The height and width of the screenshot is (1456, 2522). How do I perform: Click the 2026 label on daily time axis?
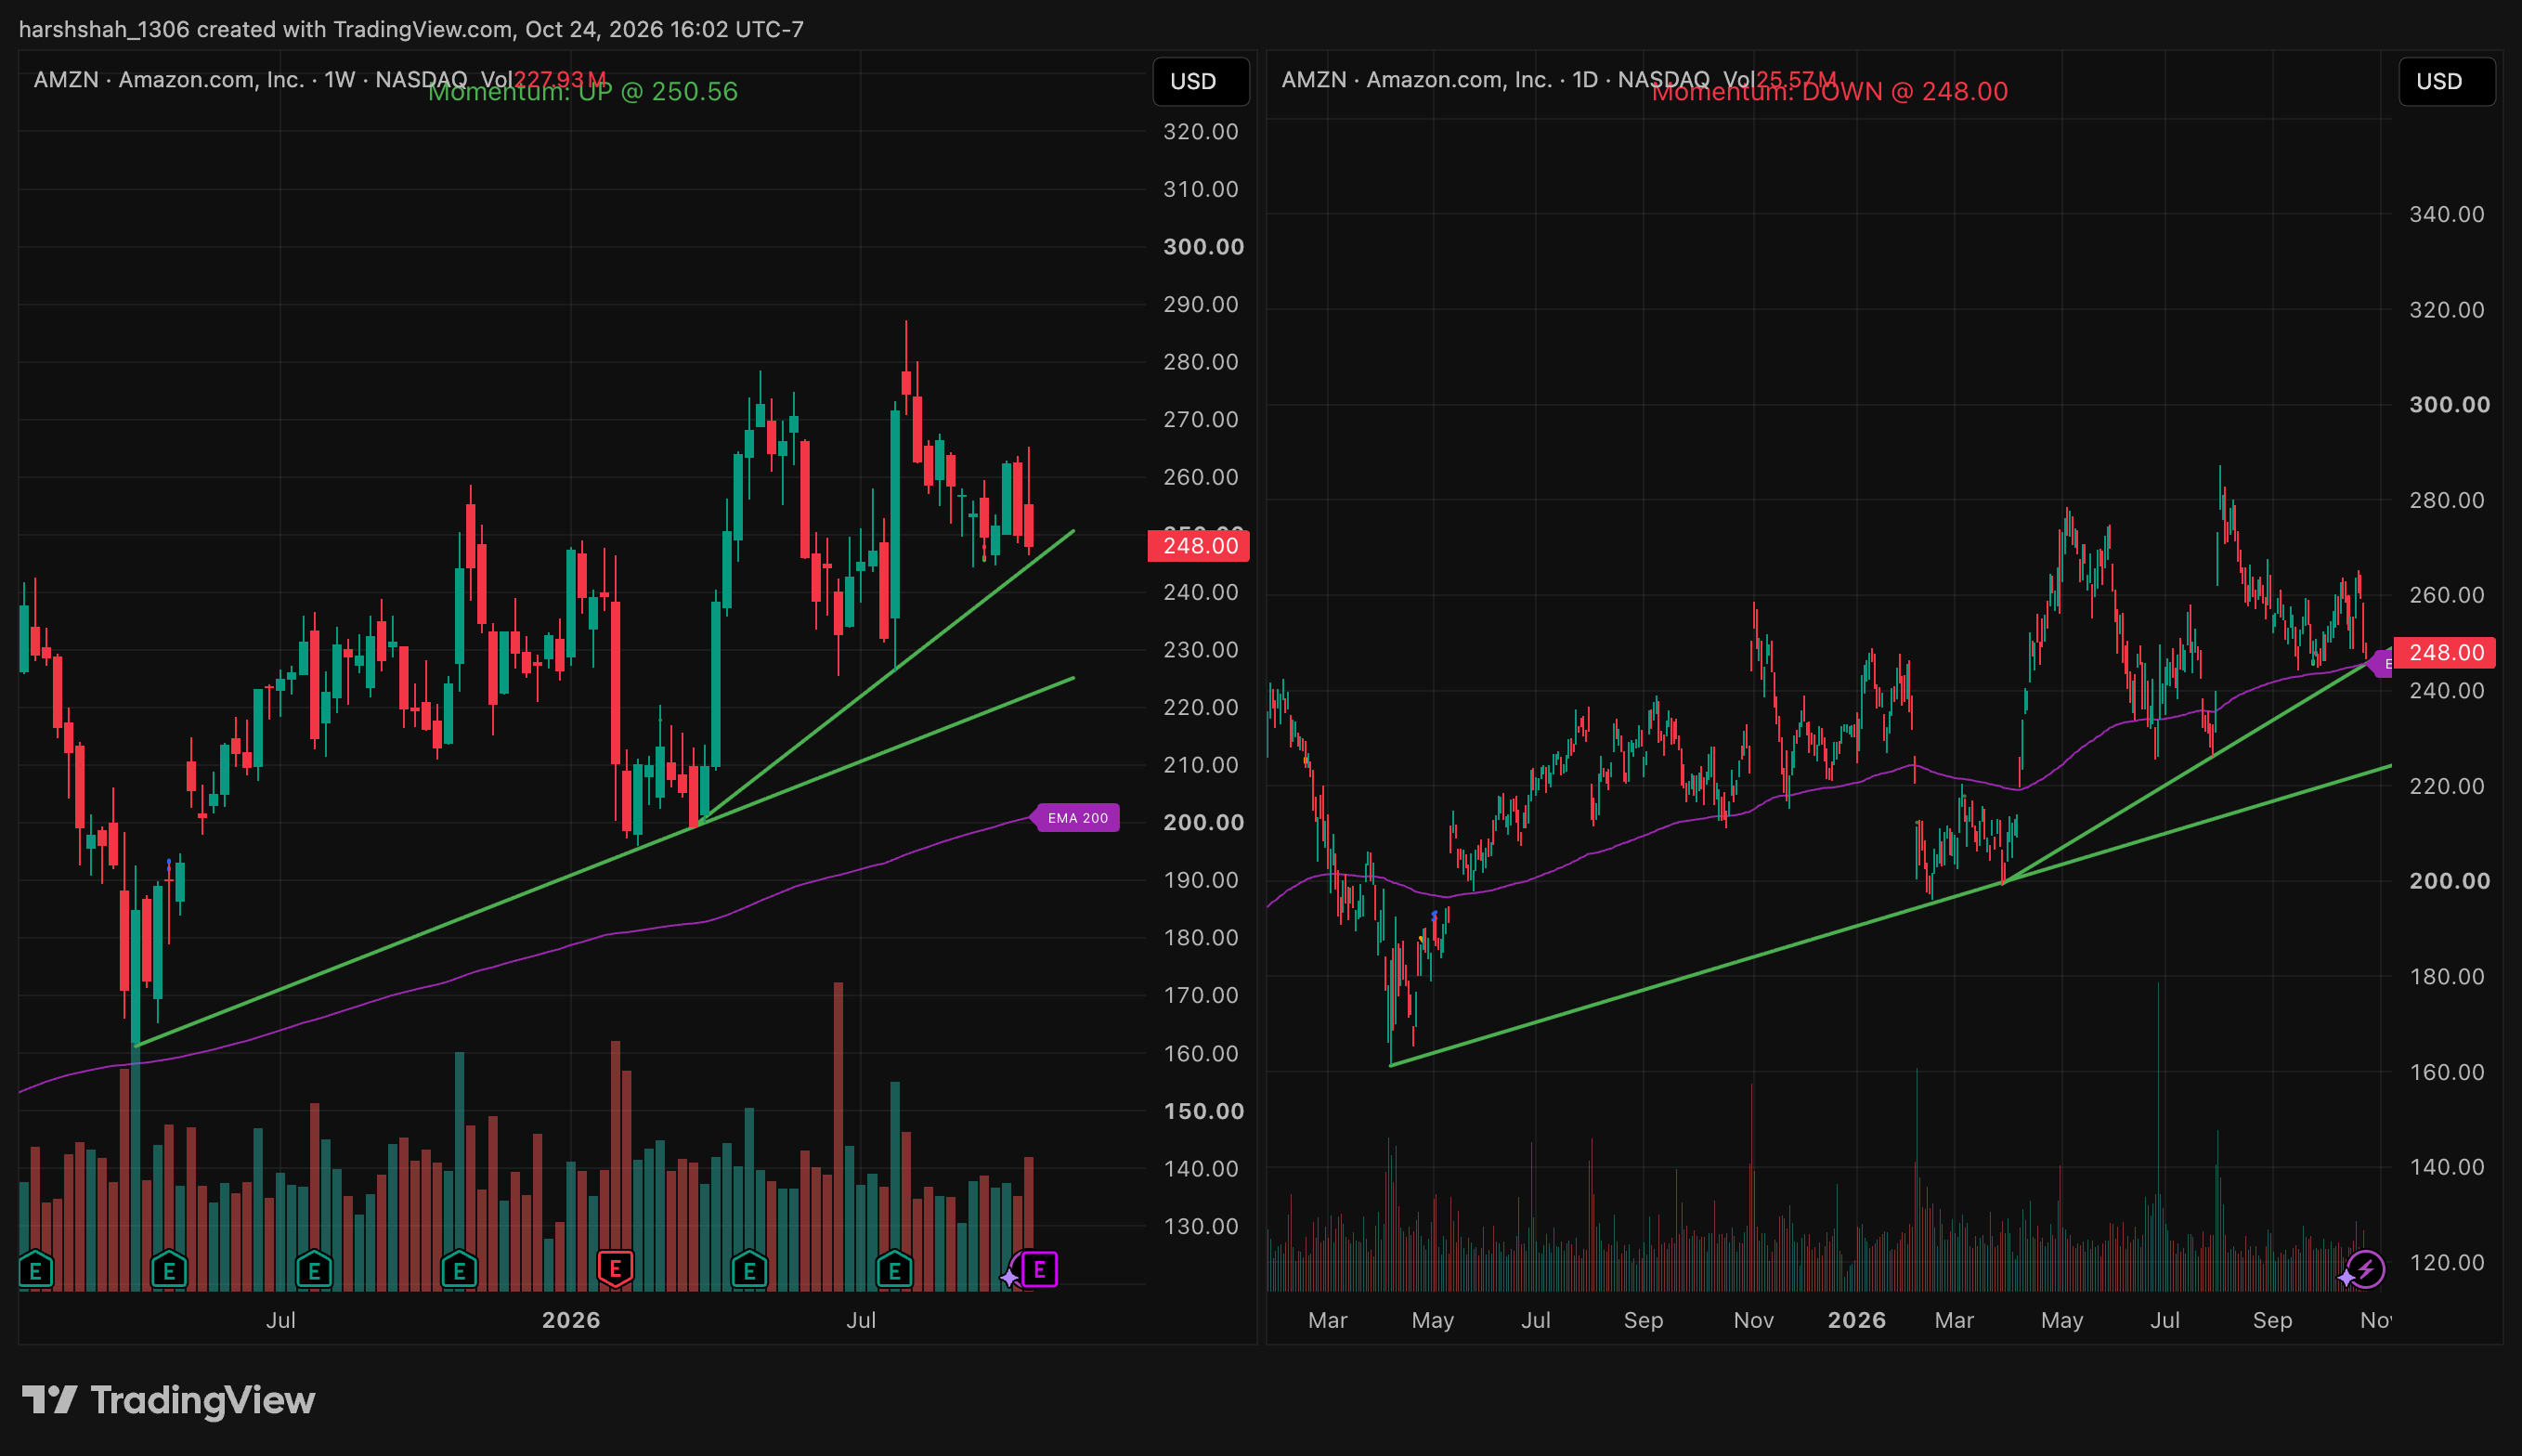(1857, 1320)
